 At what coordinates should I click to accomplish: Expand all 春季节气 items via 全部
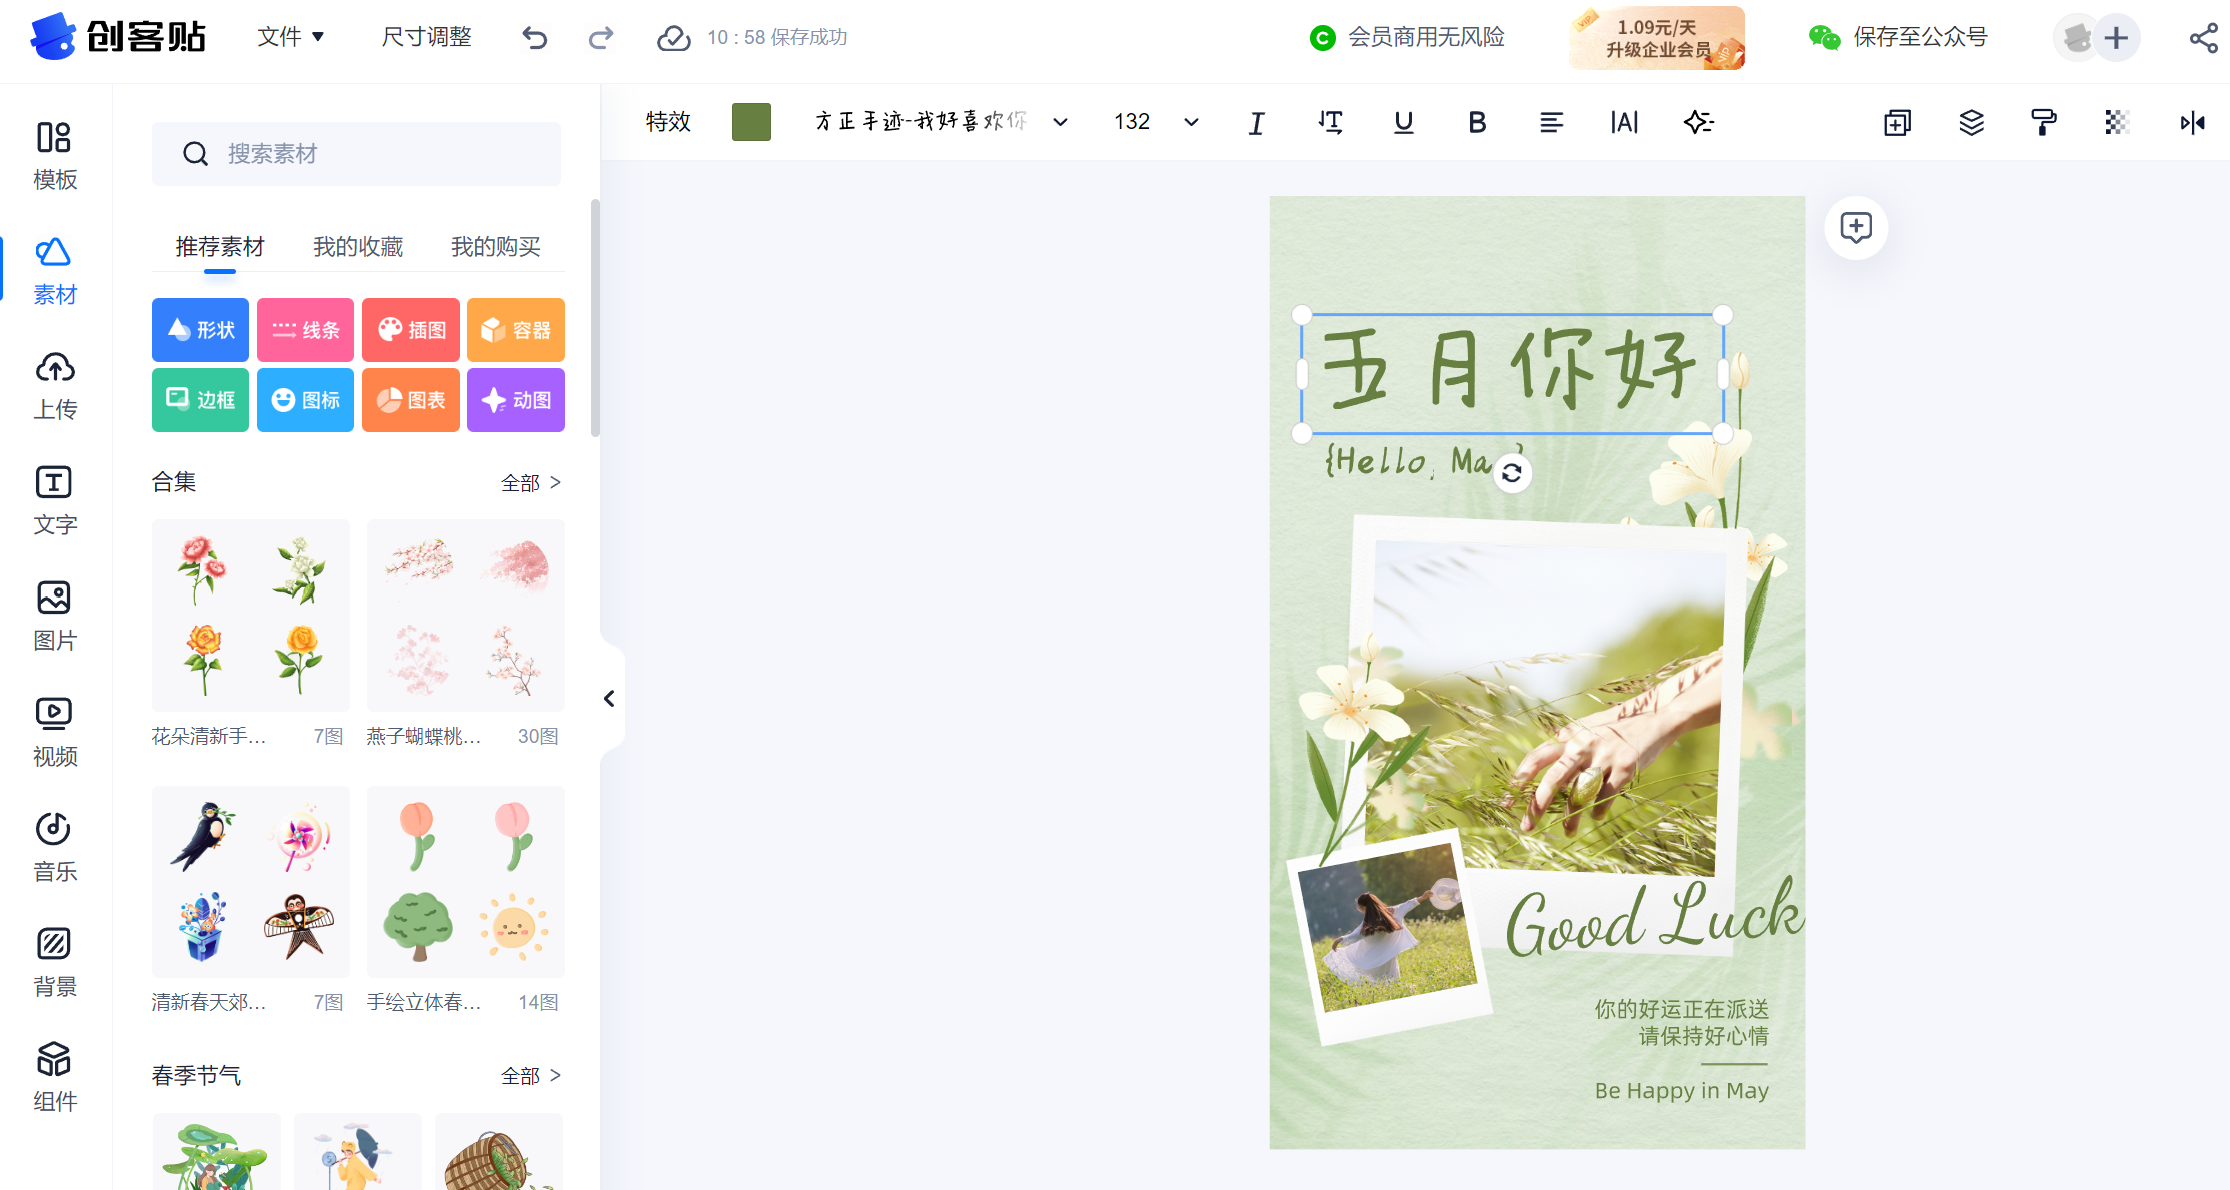[x=531, y=1076]
